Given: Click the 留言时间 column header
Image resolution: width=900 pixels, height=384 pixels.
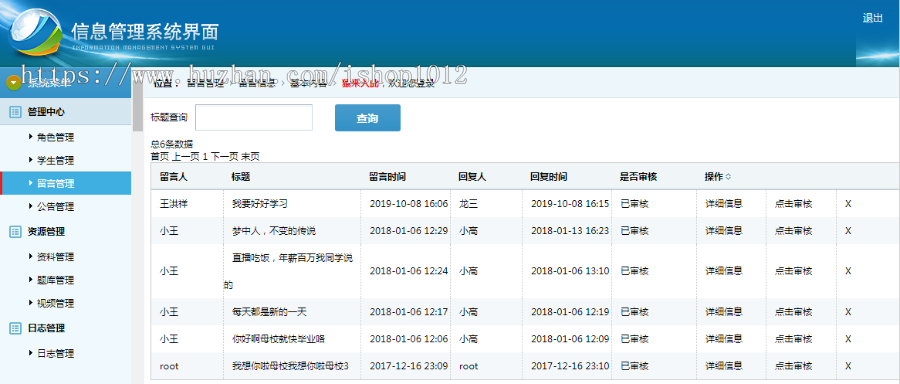Looking at the screenshot, I should tap(388, 177).
